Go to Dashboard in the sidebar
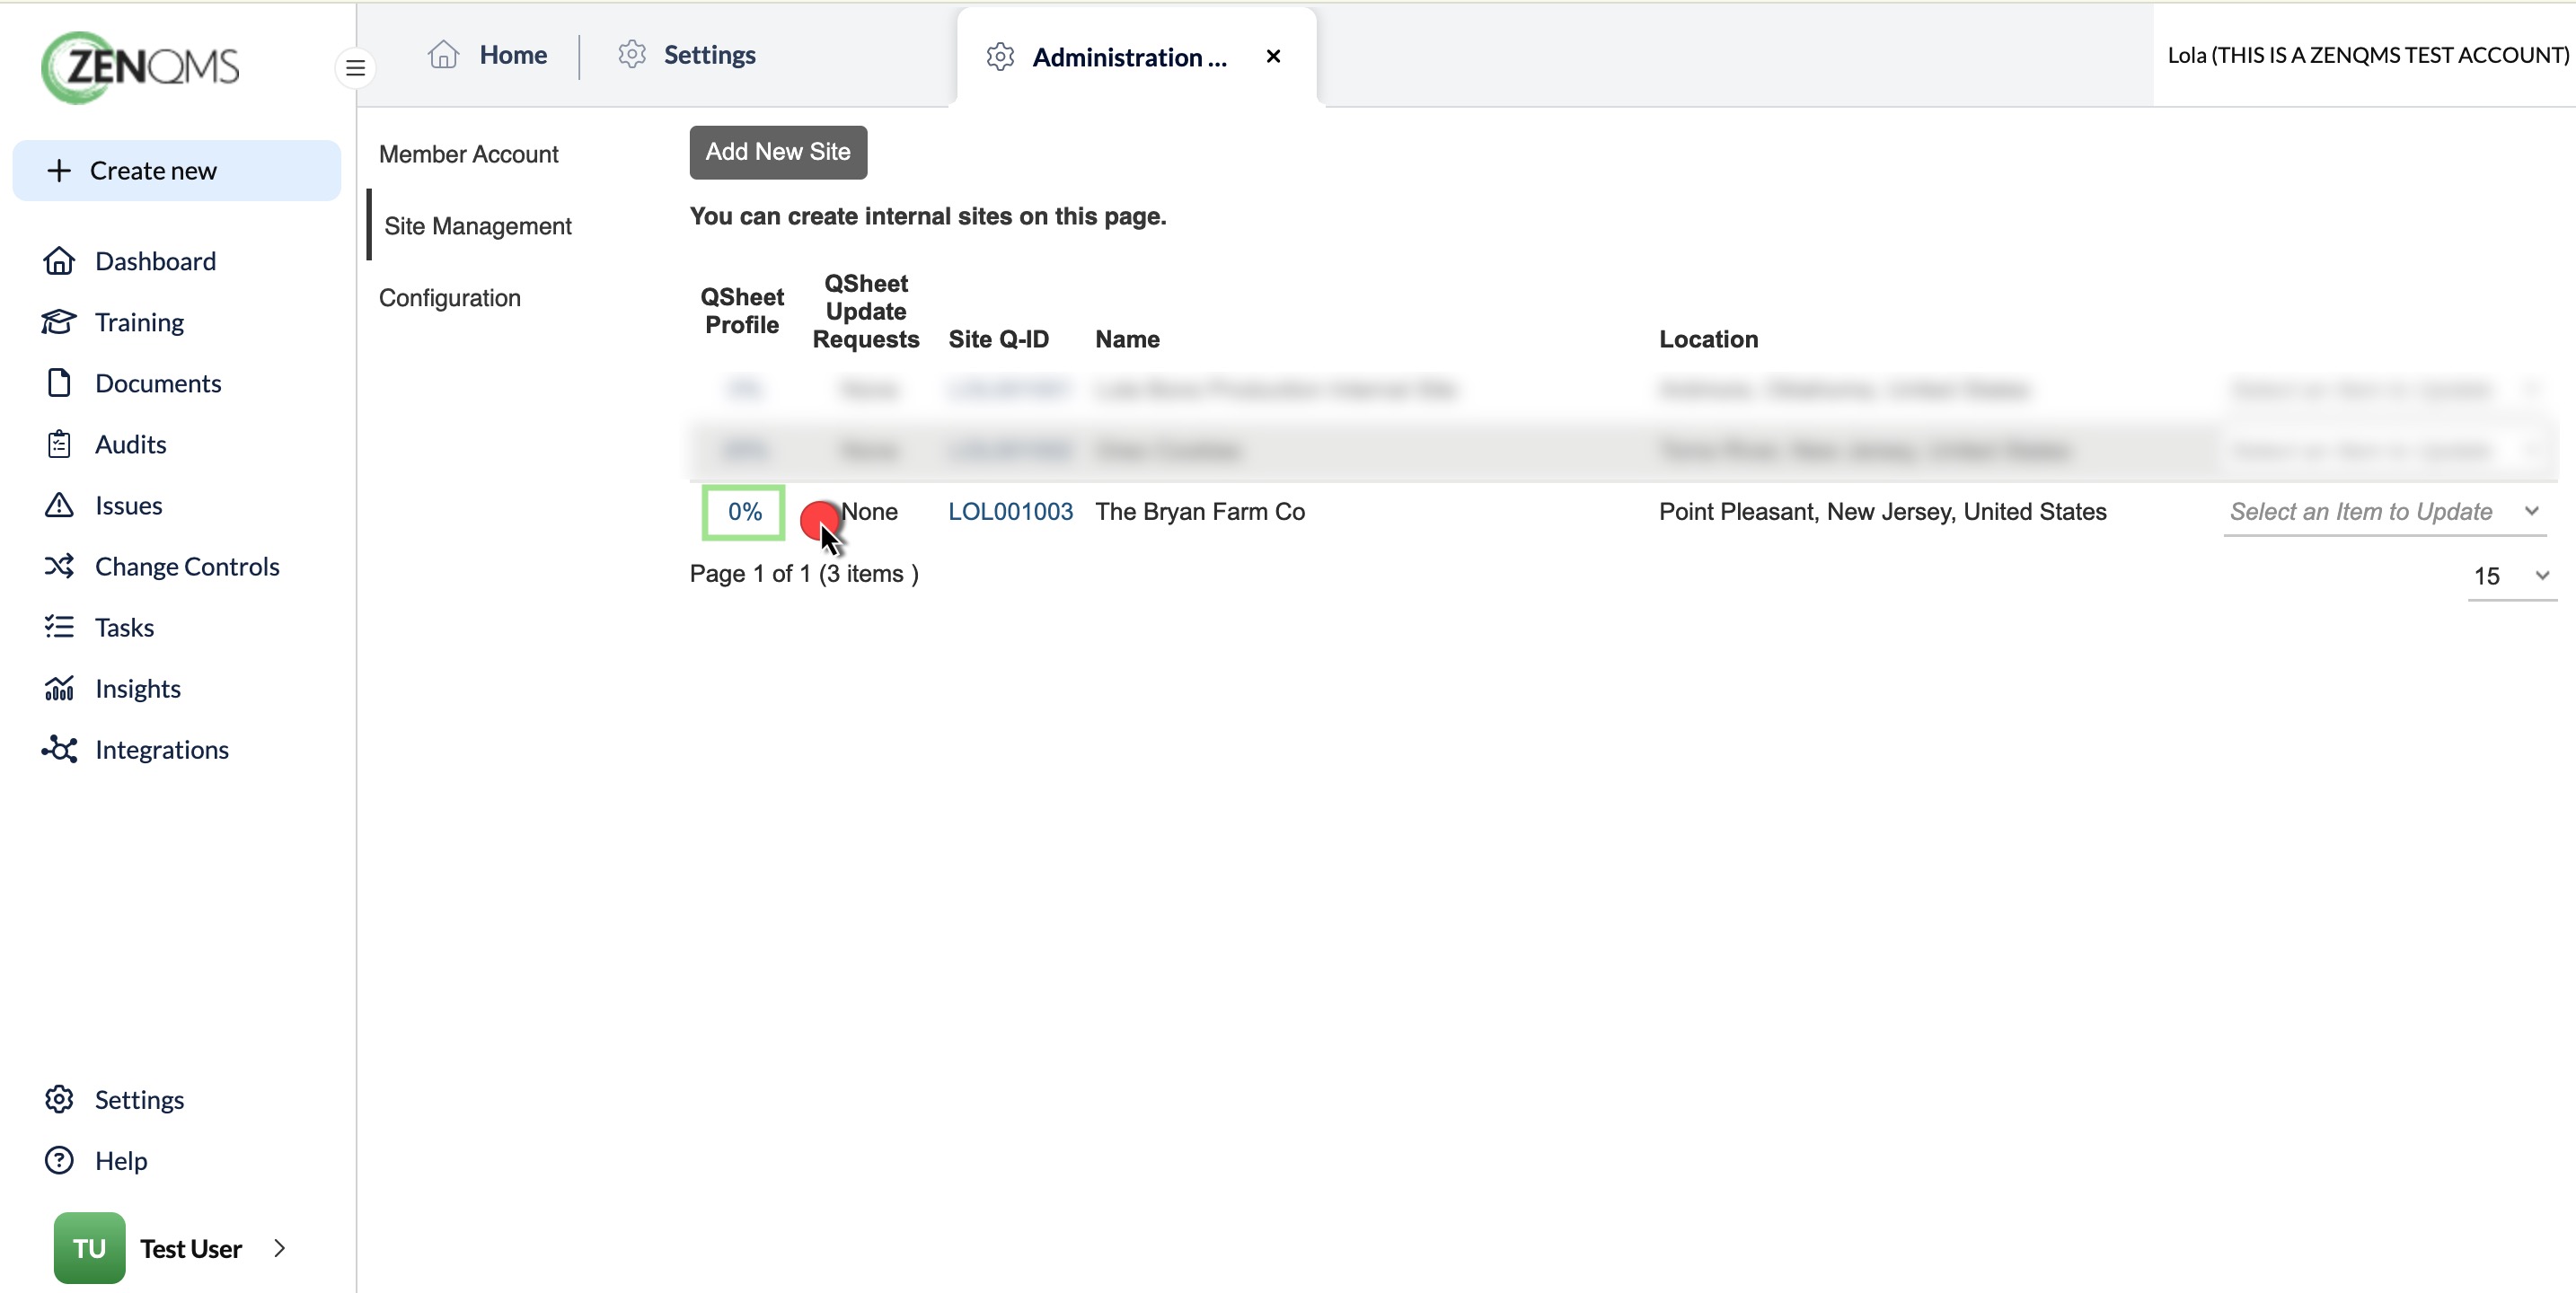This screenshot has height=1293, width=2576. (155, 261)
